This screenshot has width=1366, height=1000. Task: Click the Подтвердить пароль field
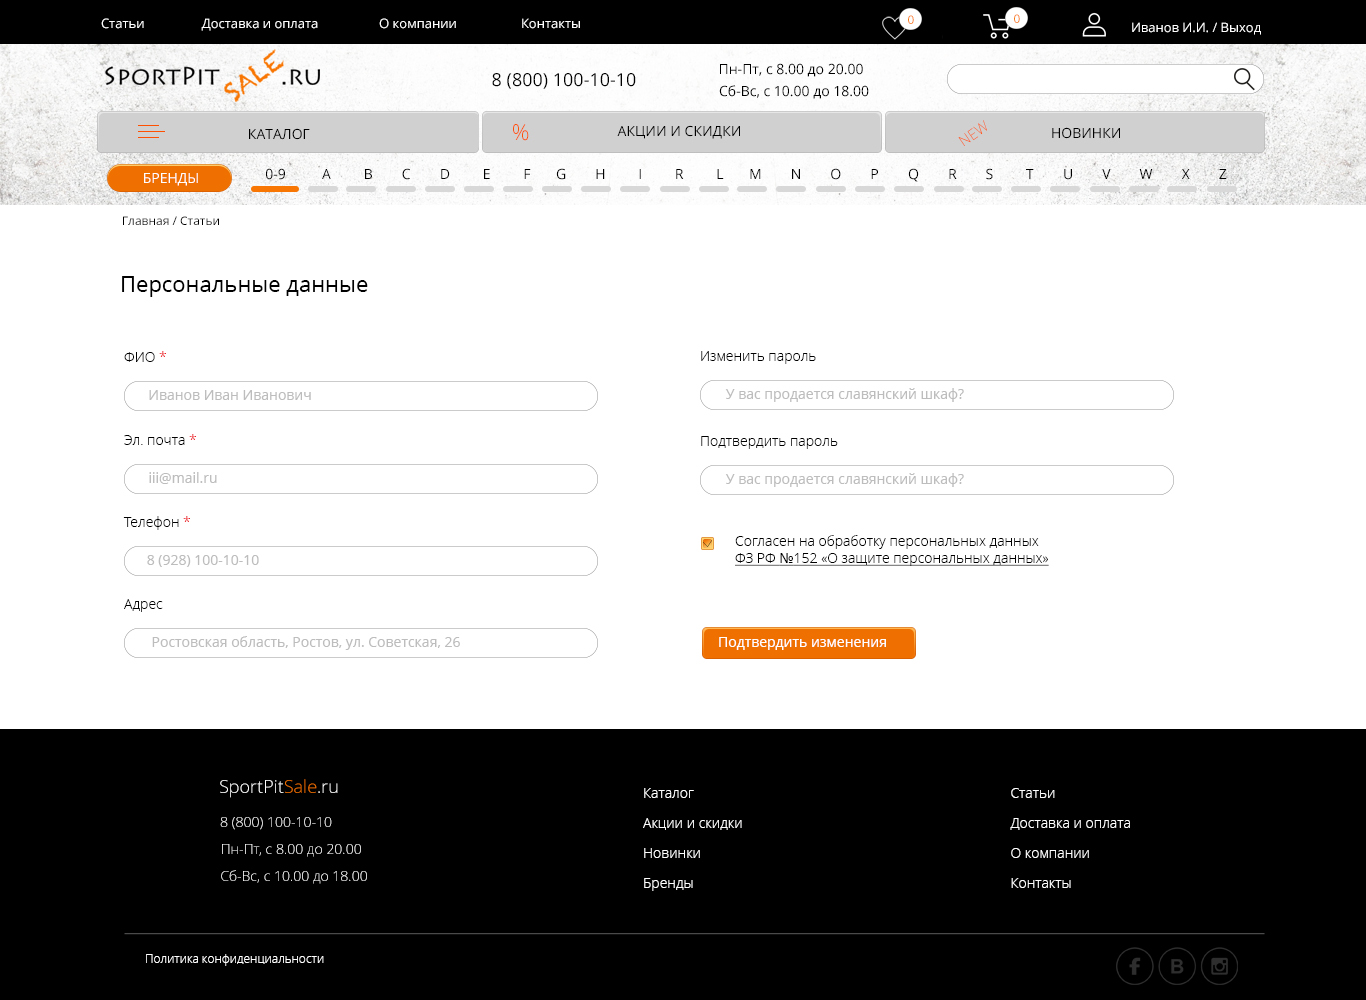point(937,480)
